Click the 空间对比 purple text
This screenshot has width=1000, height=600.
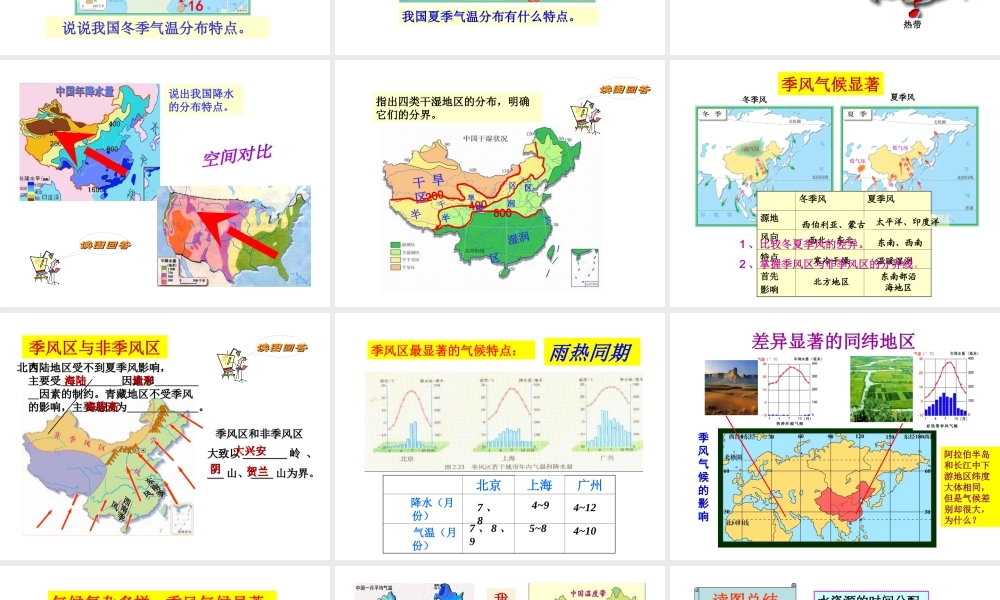(x=237, y=156)
